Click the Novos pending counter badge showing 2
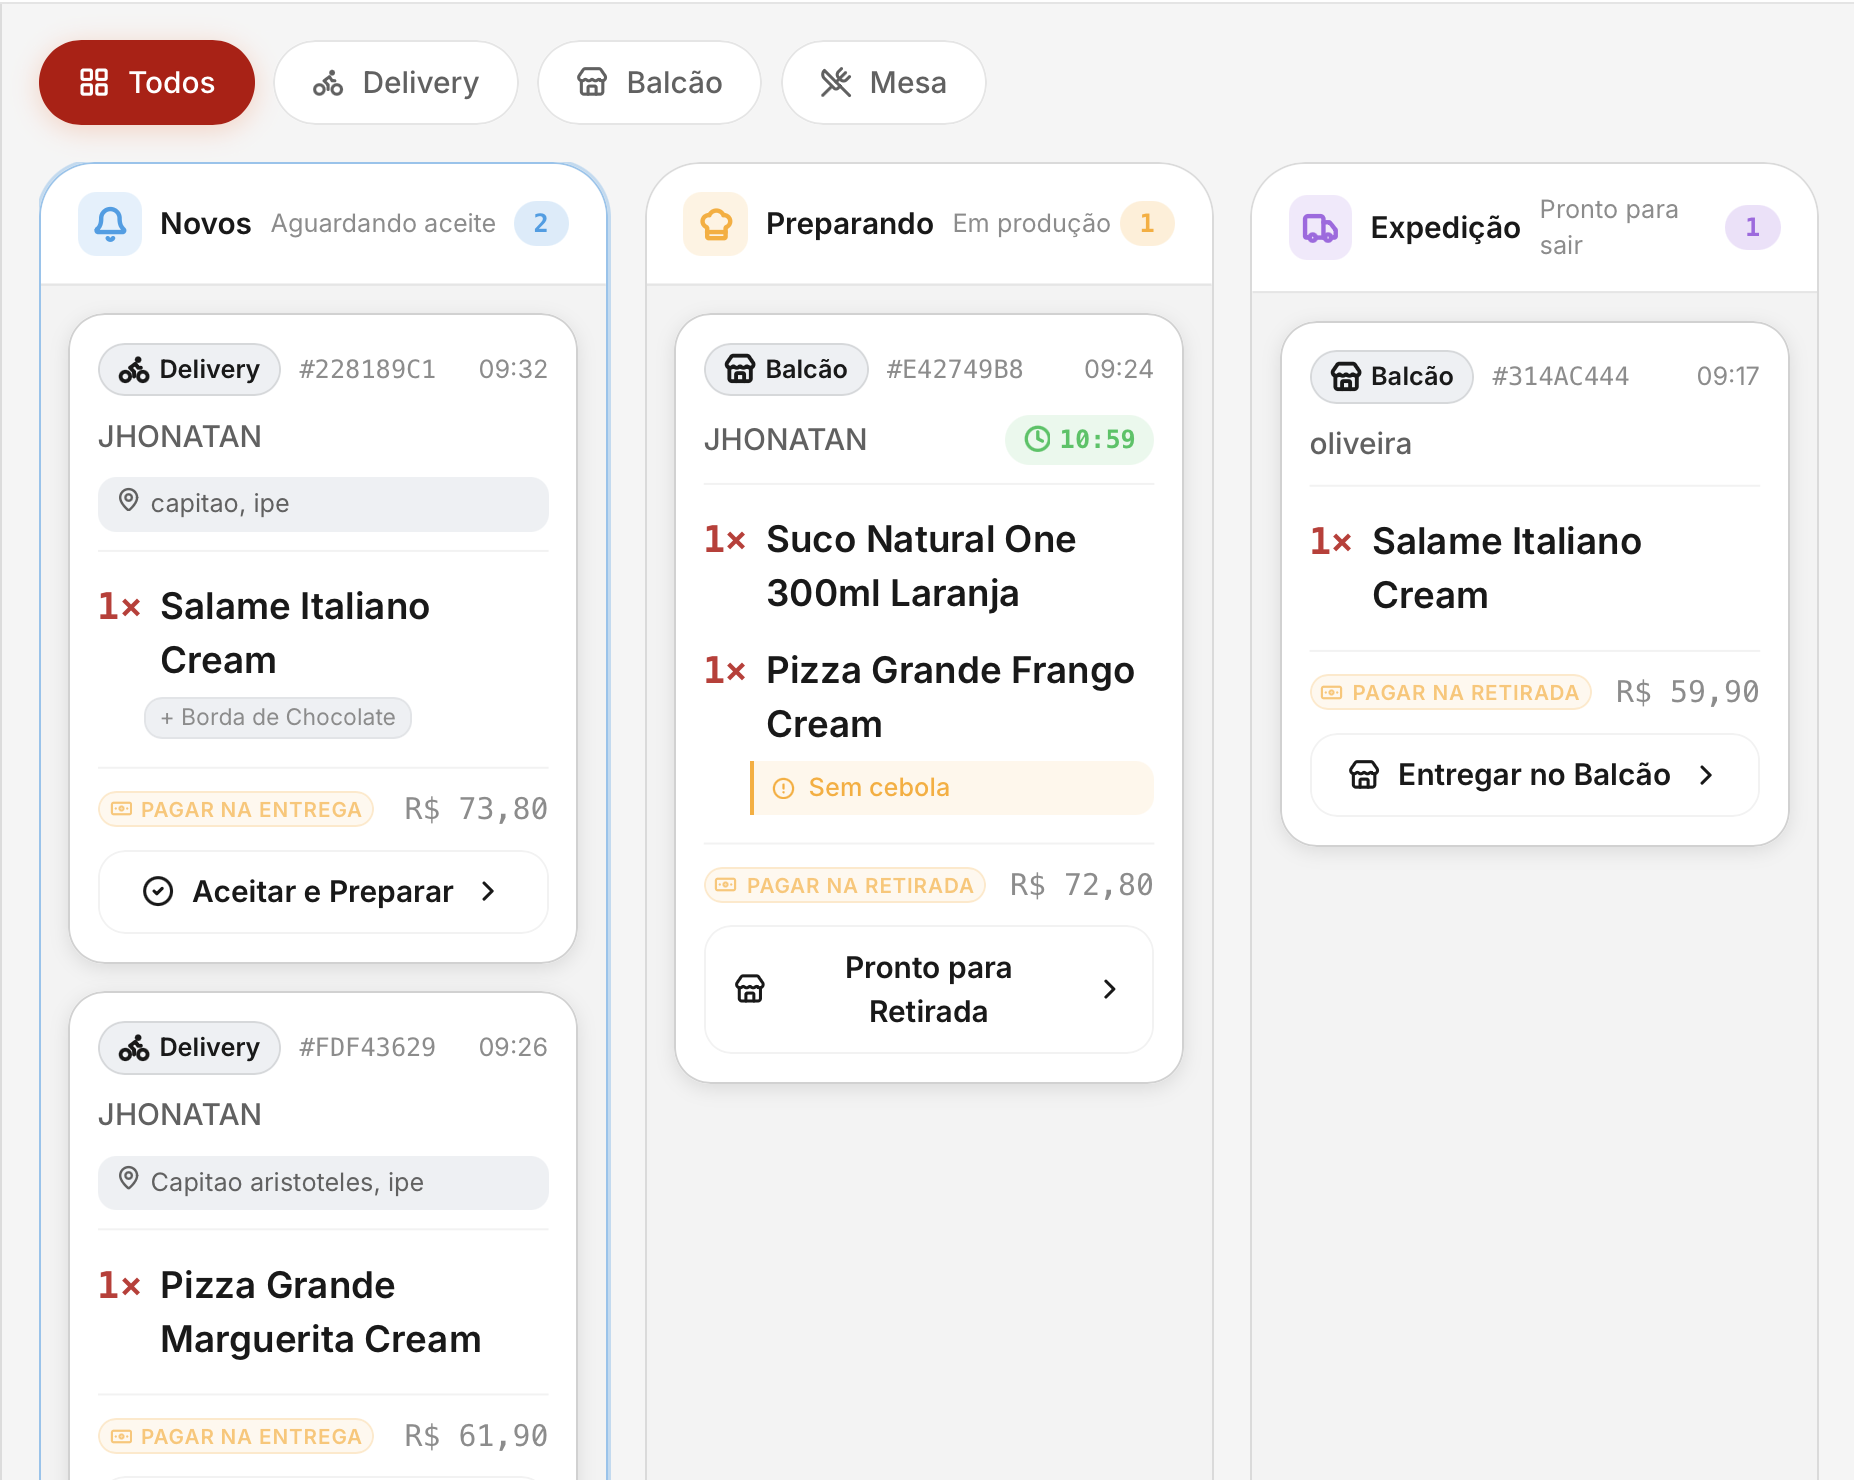Viewport: 1854px width, 1480px height. (x=541, y=223)
